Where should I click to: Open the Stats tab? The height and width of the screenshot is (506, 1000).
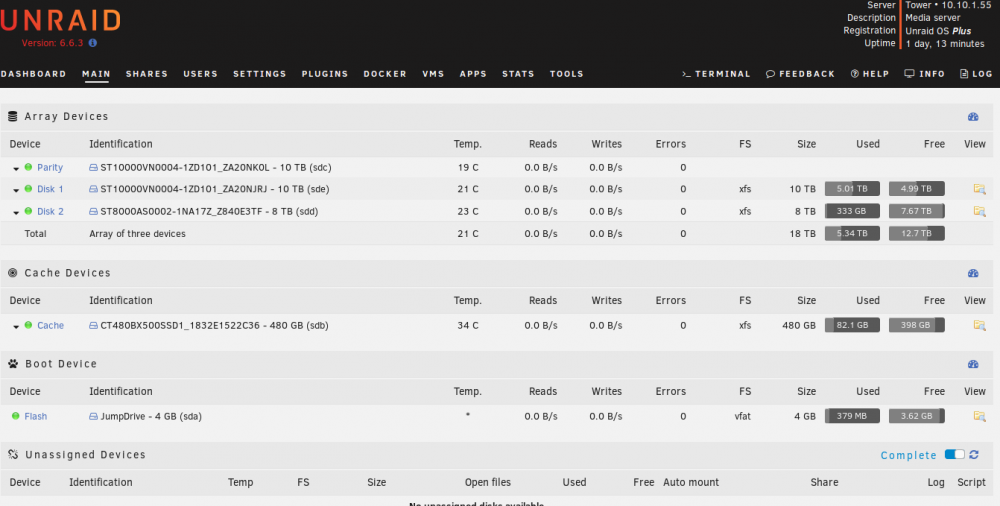tap(518, 74)
